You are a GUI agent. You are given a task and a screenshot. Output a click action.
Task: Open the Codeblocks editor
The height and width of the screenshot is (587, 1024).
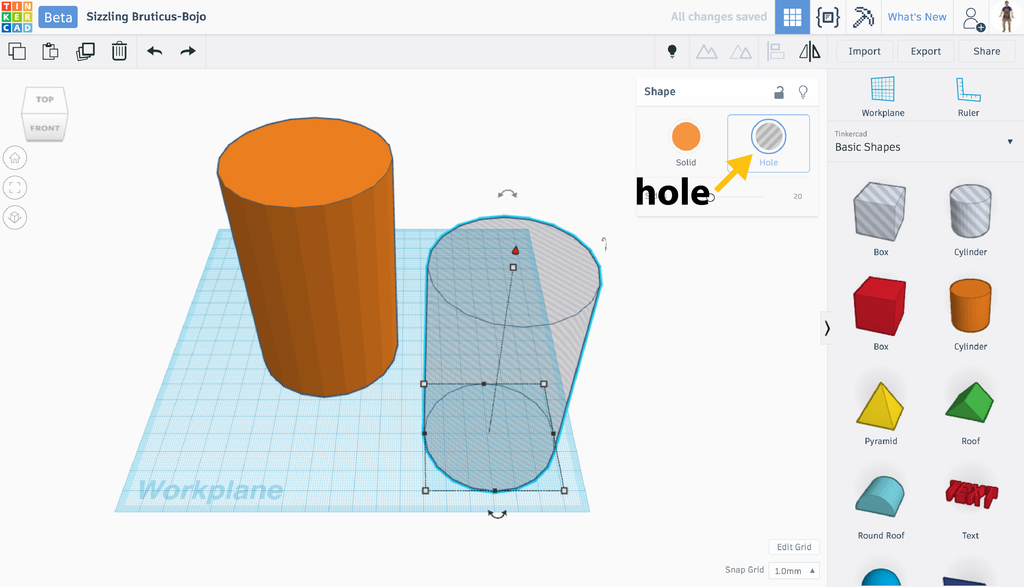pos(827,17)
